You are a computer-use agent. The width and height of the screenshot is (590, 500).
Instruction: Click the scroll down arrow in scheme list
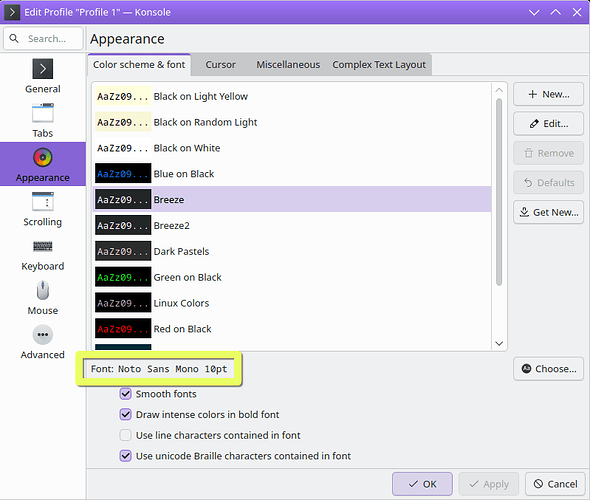pyautogui.click(x=499, y=343)
